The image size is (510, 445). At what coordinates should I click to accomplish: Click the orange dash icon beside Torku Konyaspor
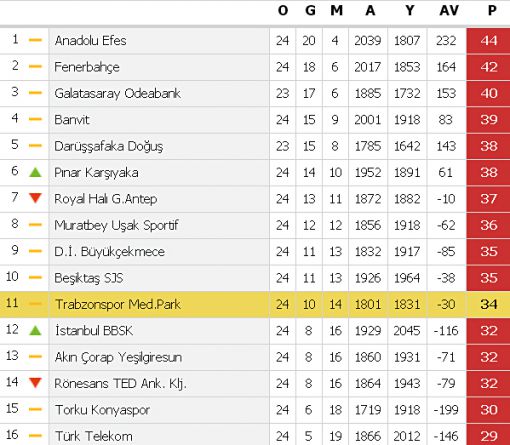35,409
